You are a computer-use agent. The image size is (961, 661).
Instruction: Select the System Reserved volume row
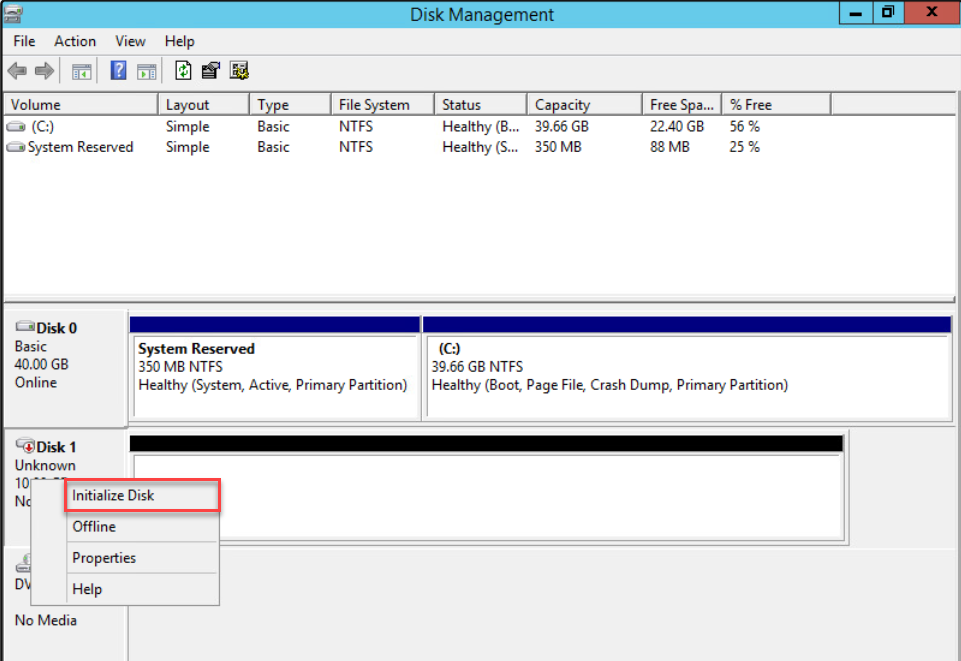pyautogui.click(x=70, y=147)
